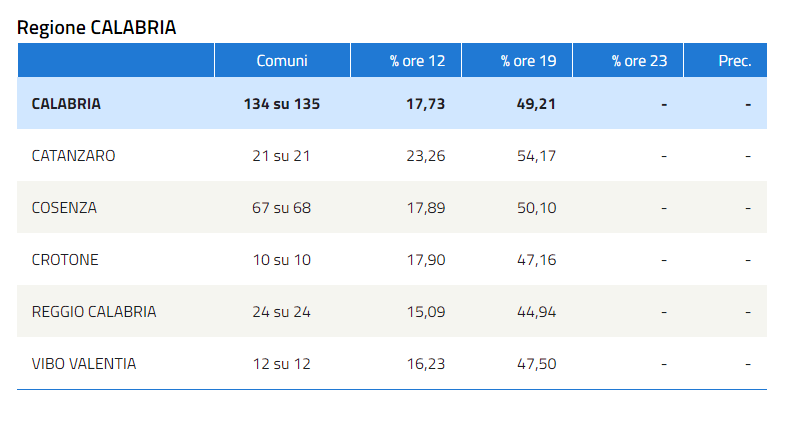Click the Comuni column header

(282, 61)
